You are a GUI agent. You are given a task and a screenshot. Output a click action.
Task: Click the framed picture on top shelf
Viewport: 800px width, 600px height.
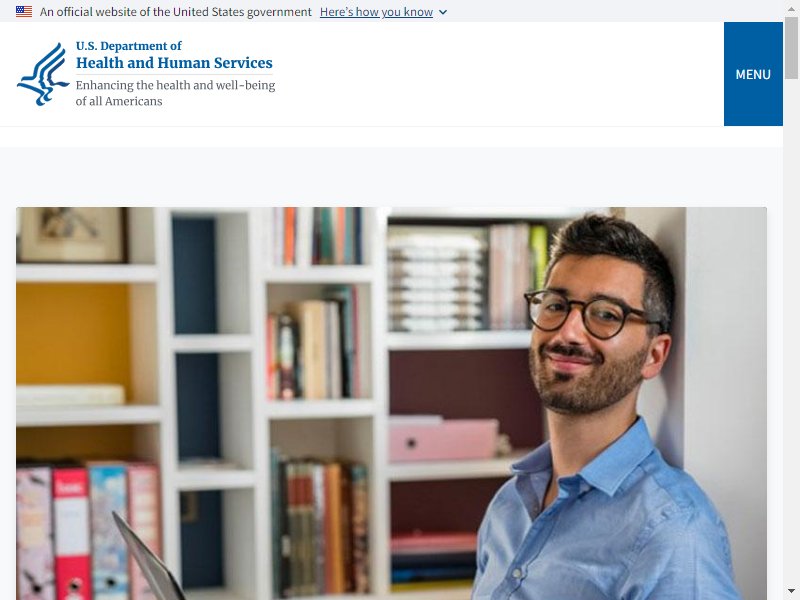[71, 234]
